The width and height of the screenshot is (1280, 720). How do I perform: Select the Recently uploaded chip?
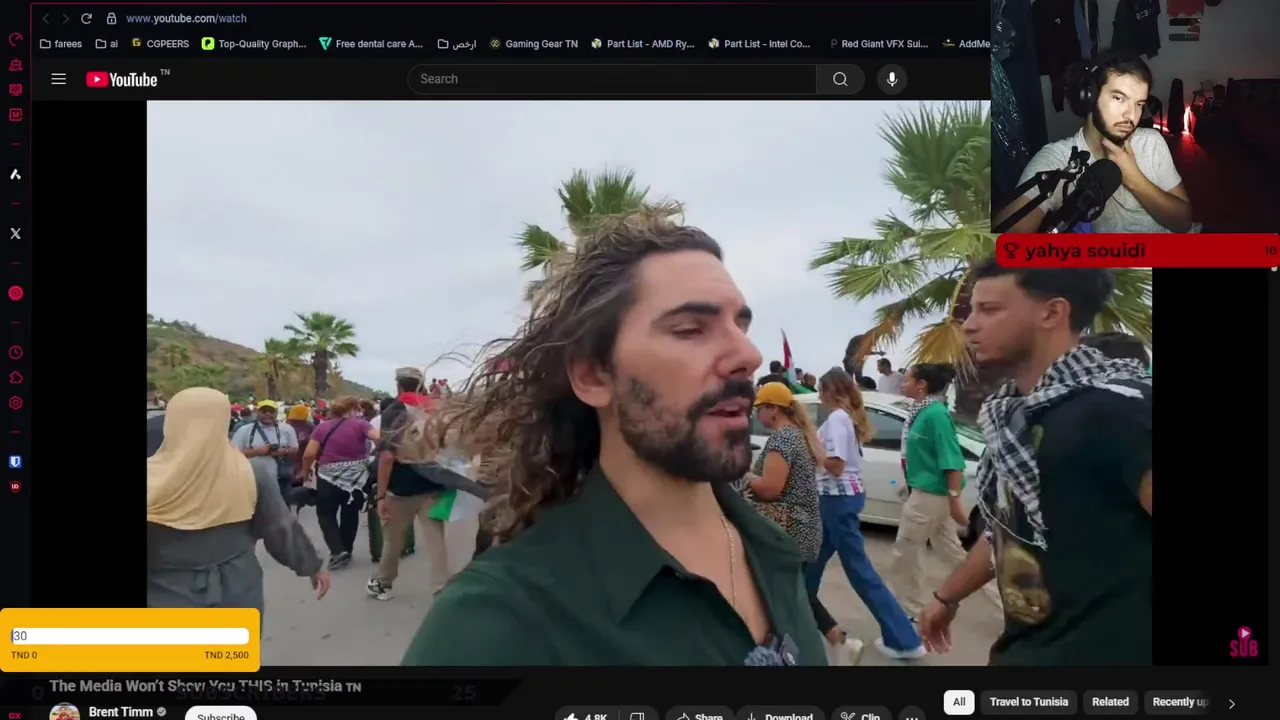point(1179,702)
